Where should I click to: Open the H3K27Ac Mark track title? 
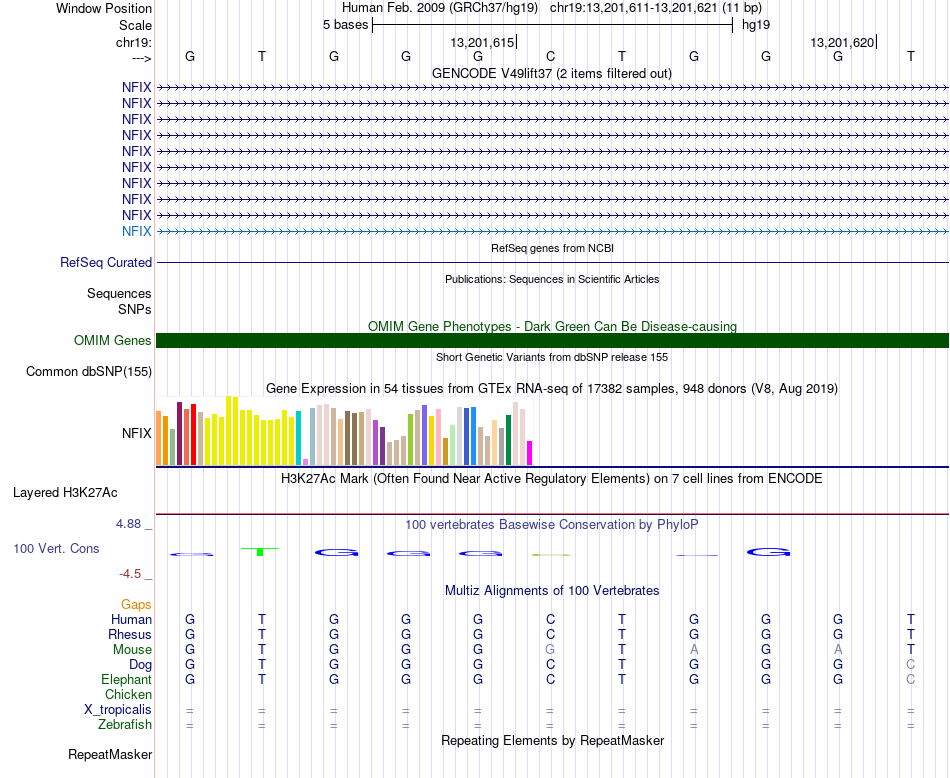(x=552, y=479)
